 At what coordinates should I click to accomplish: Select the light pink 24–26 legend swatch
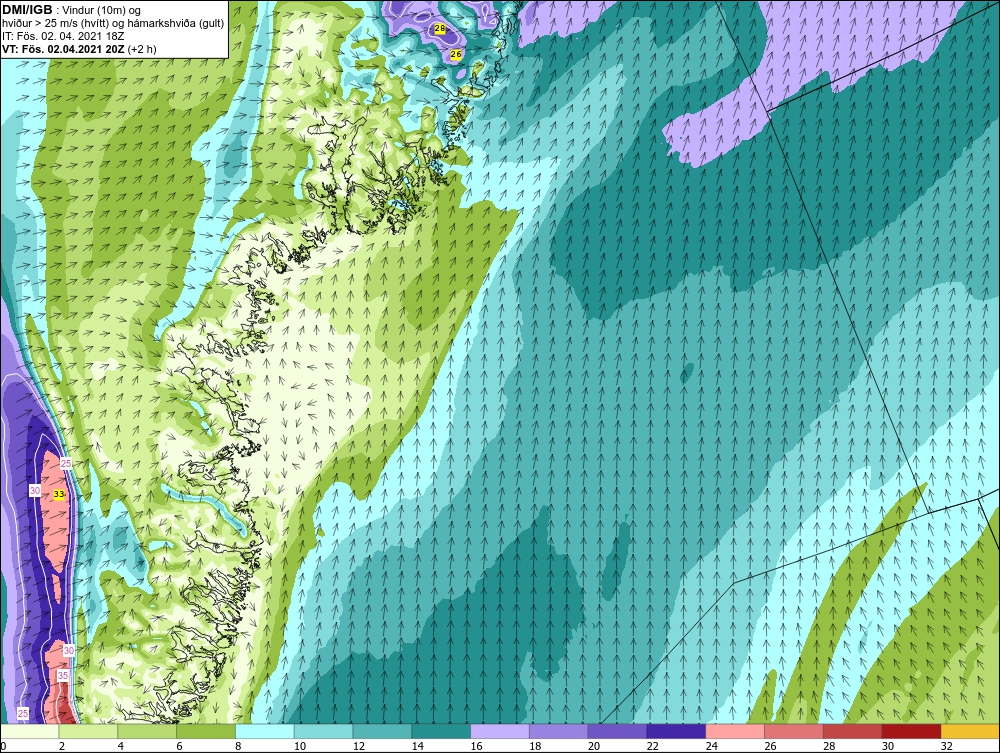click(x=735, y=731)
